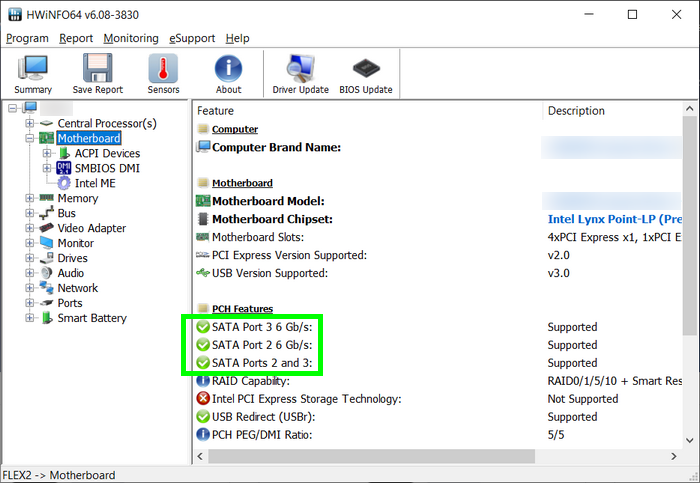Click the Save Report floppy icon
The image size is (700, 483).
click(98, 68)
